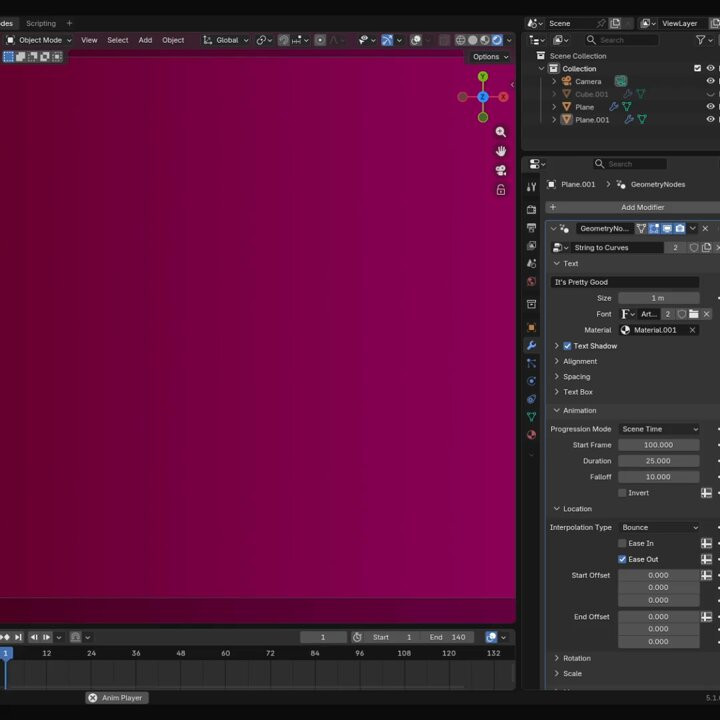The image size is (720, 720).
Task: Uncheck the Text Shadow checkbox
Action: [x=567, y=346]
